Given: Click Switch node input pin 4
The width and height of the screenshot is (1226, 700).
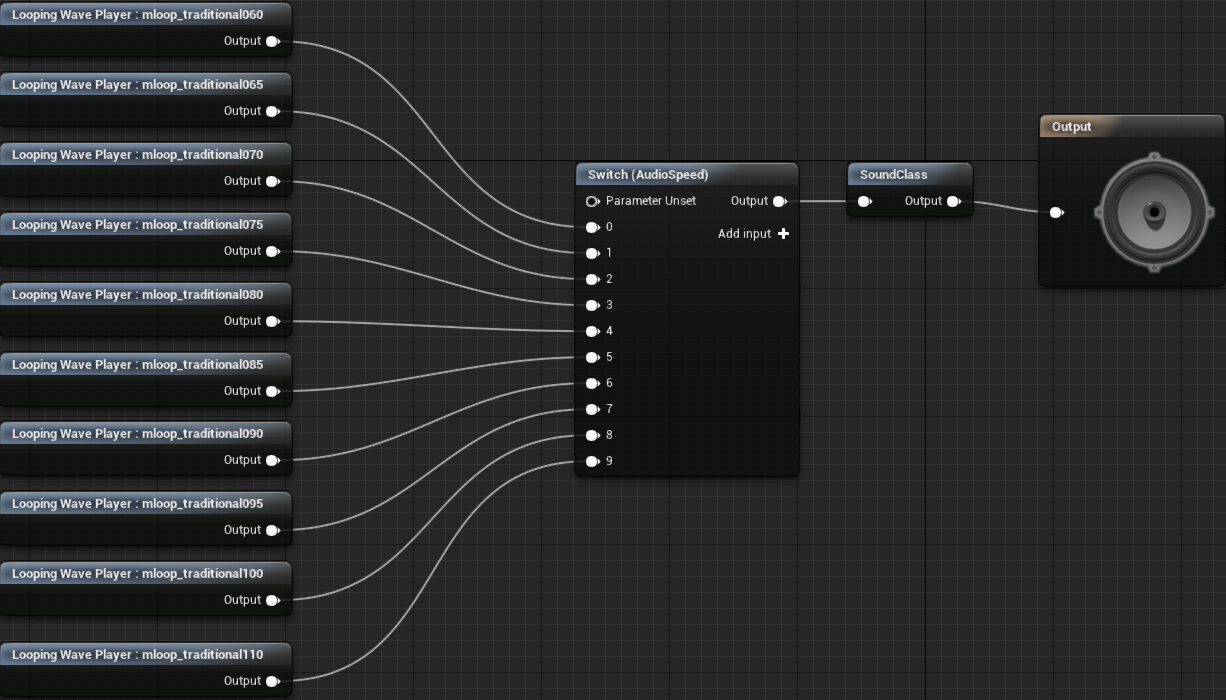Looking at the screenshot, I should pos(592,331).
